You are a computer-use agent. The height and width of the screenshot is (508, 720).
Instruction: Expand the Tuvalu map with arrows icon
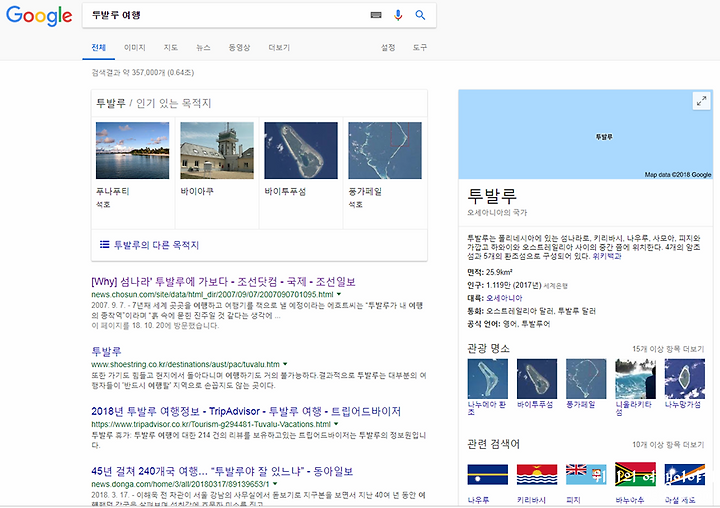[701, 101]
